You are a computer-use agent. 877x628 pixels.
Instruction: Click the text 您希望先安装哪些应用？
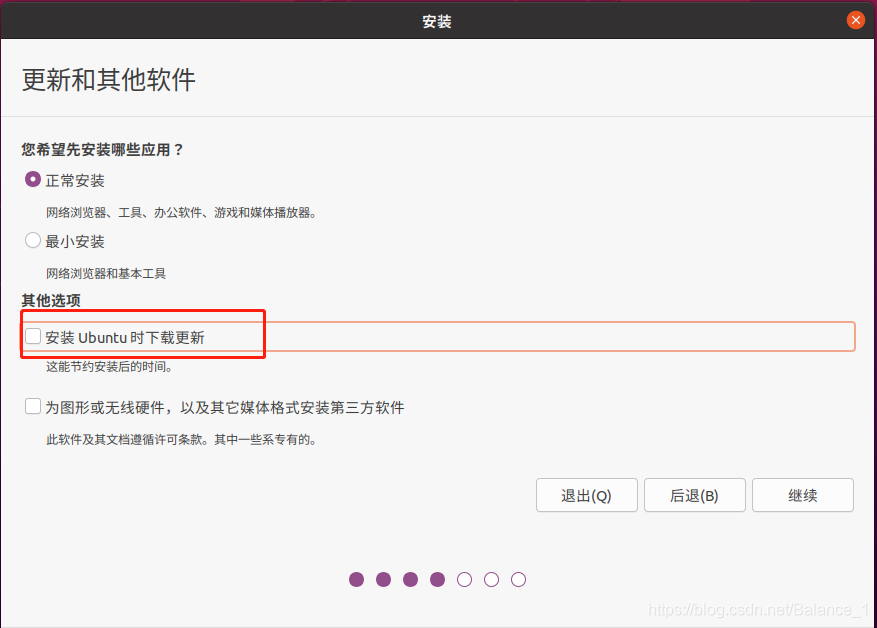tap(103, 150)
